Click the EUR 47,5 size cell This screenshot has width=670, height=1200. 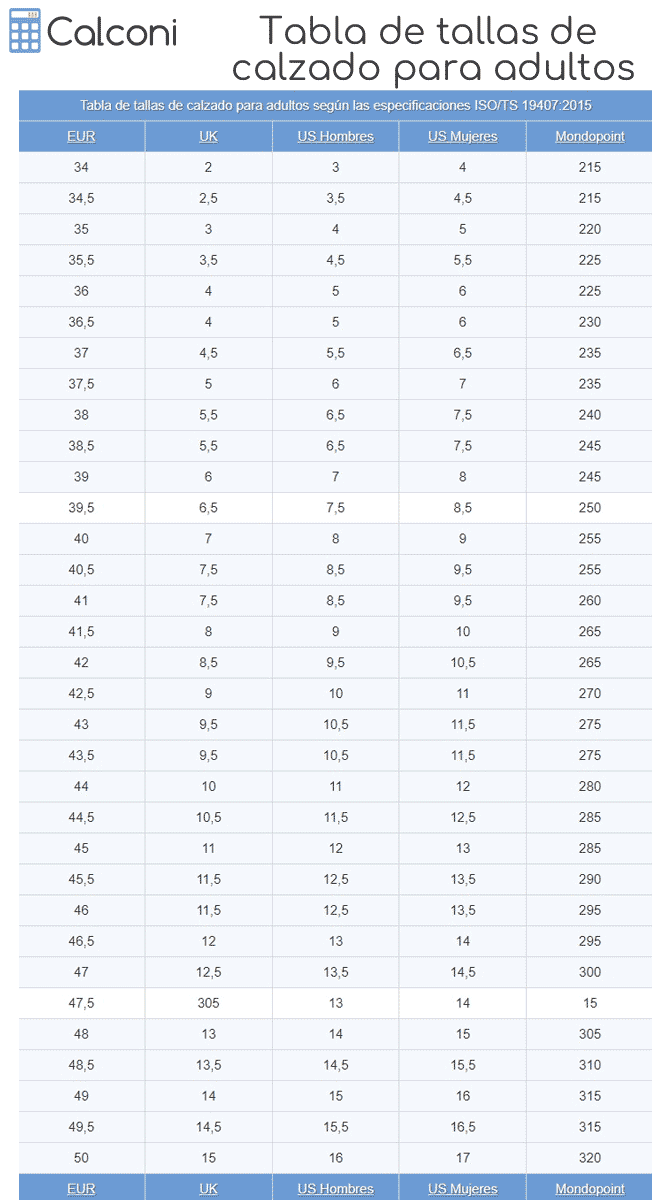81,1003
